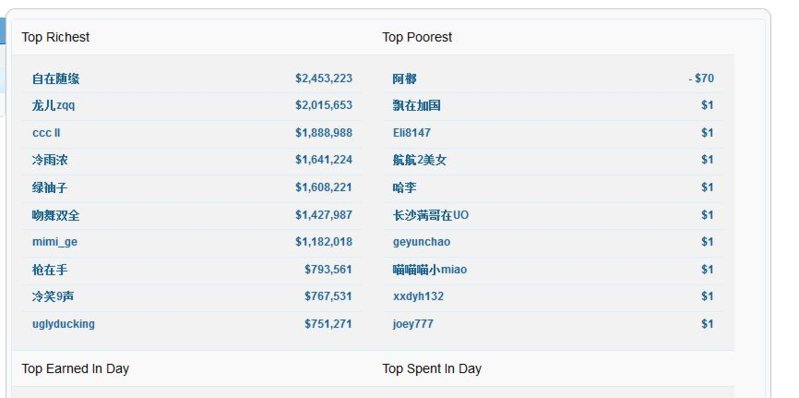Open user 喵喵喵小miao profile
The height and width of the screenshot is (398, 799).
[x=430, y=270]
